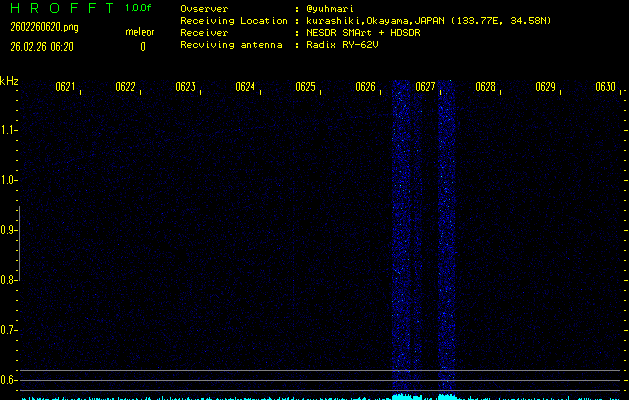Select the 0627 time marker
The width and height of the screenshot is (629, 400).
(425, 87)
